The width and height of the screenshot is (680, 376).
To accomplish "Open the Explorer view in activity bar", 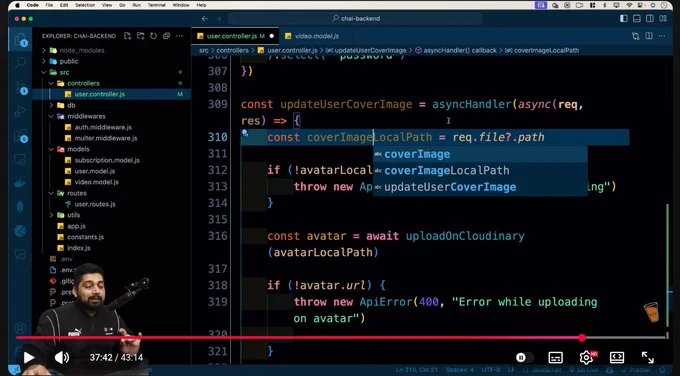I will 20,40.
